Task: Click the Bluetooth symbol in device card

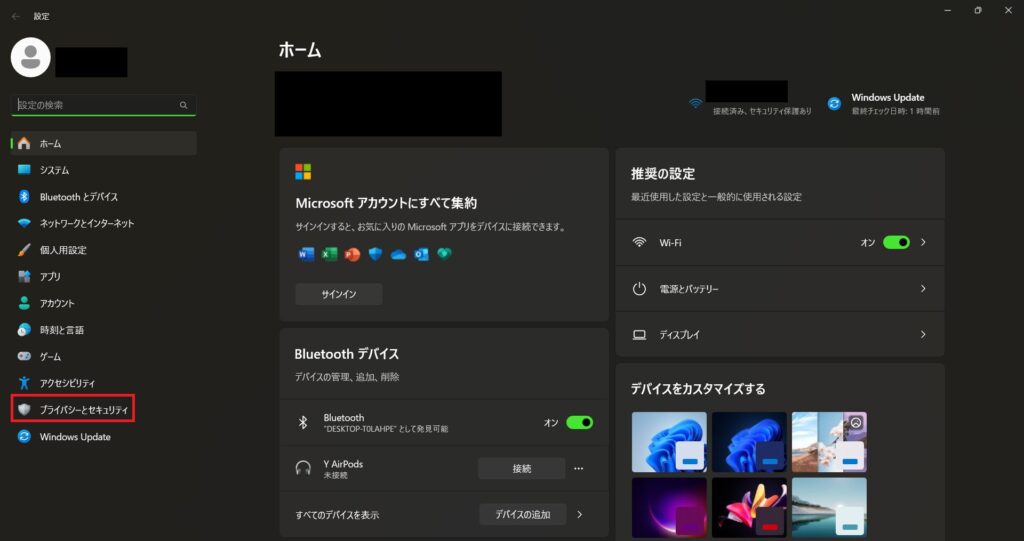Action: [x=303, y=423]
